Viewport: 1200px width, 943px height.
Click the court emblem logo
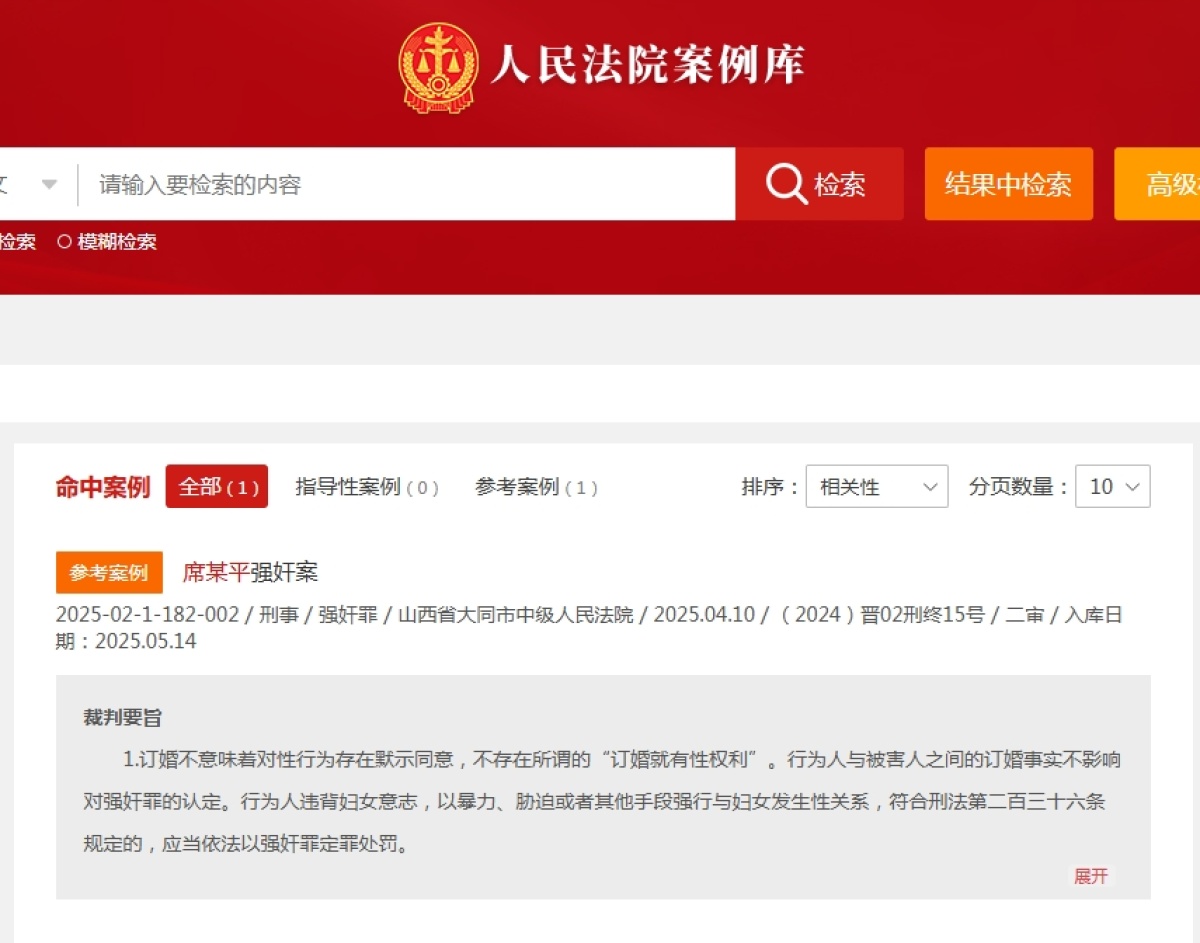[x=437, y=66]
